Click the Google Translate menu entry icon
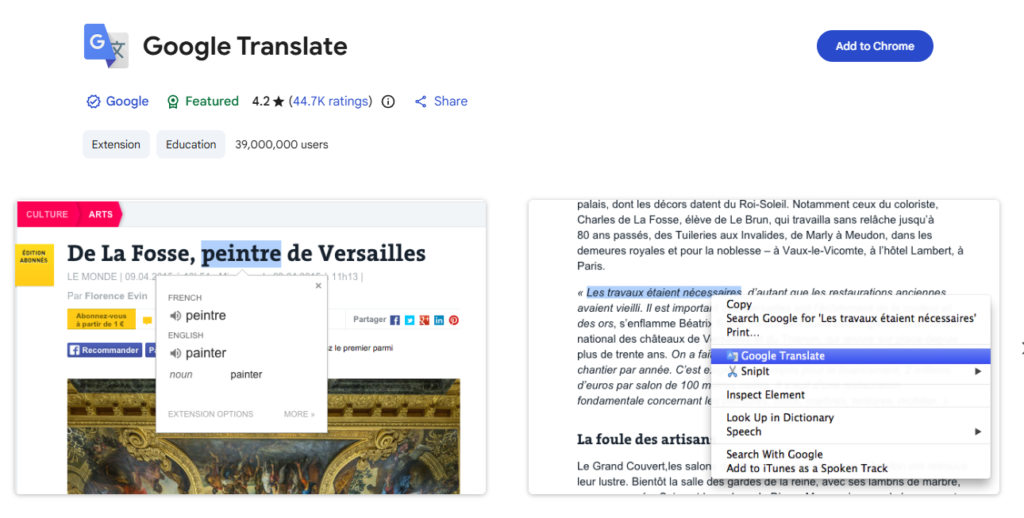 tap(732, 357)
